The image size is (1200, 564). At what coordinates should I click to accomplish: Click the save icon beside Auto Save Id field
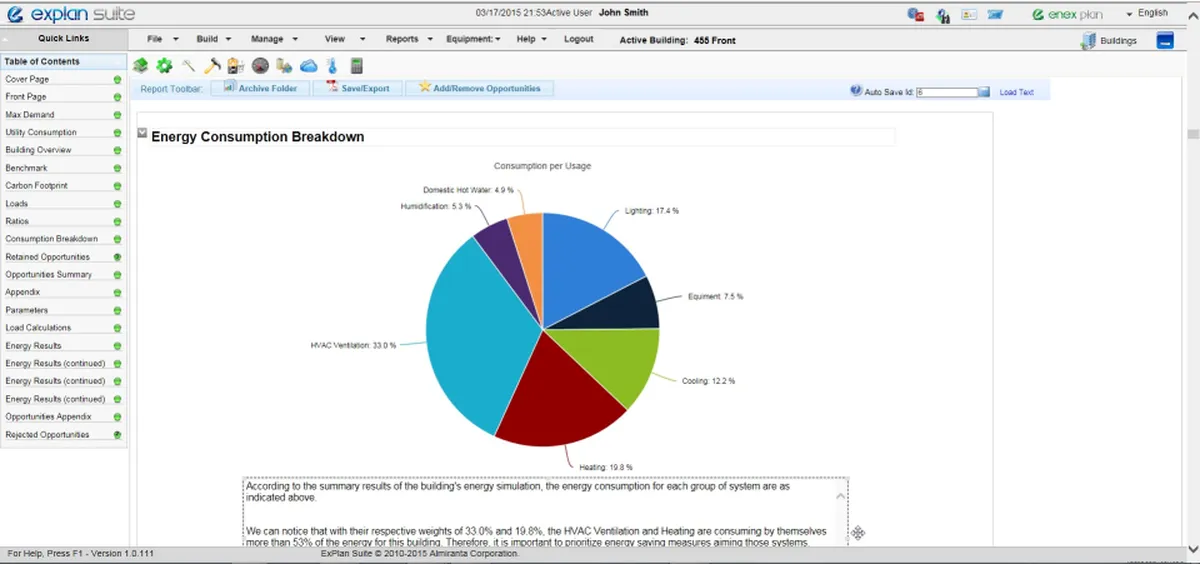coord(984,92)
